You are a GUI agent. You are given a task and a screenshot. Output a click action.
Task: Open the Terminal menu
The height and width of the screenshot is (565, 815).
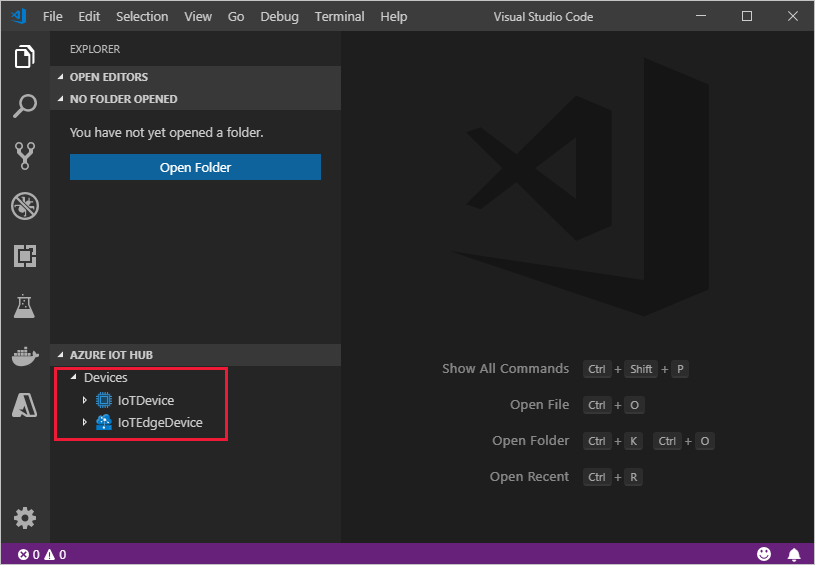point(339,17)
